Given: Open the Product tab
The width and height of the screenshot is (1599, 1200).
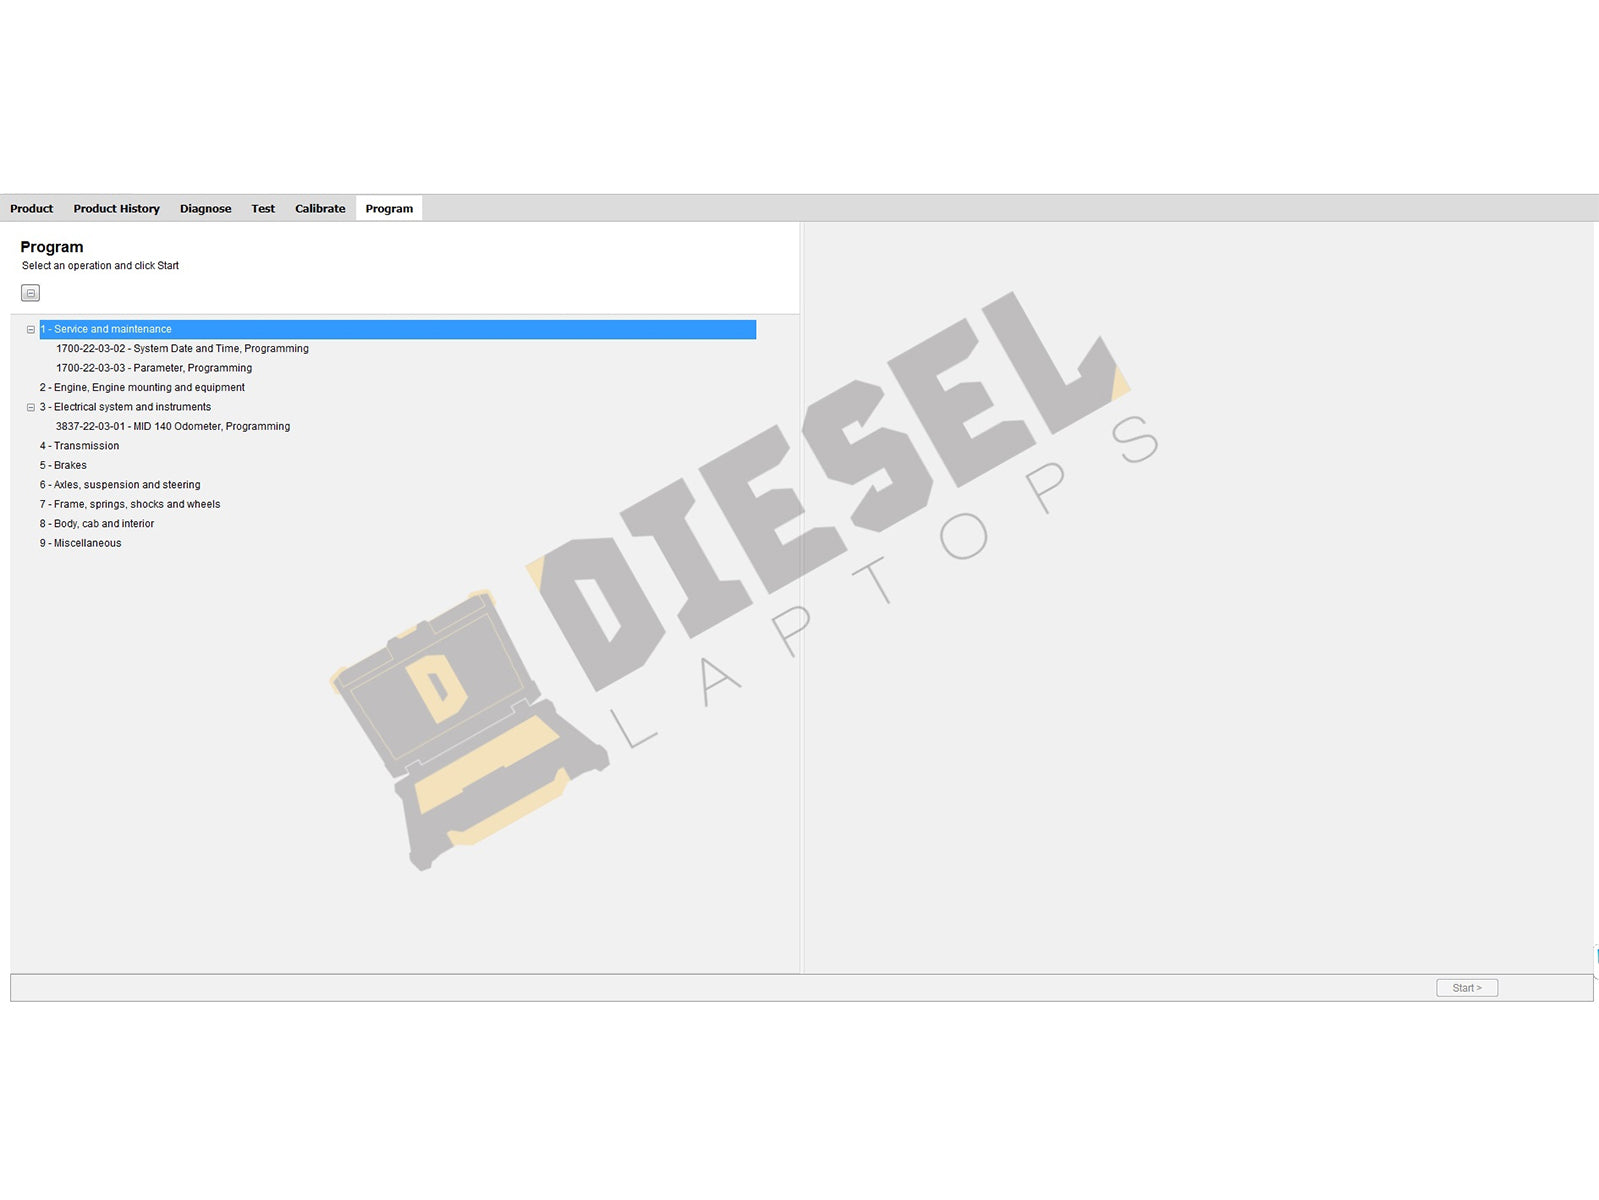Looking at the screenshot, I should [x=31, y=209].
